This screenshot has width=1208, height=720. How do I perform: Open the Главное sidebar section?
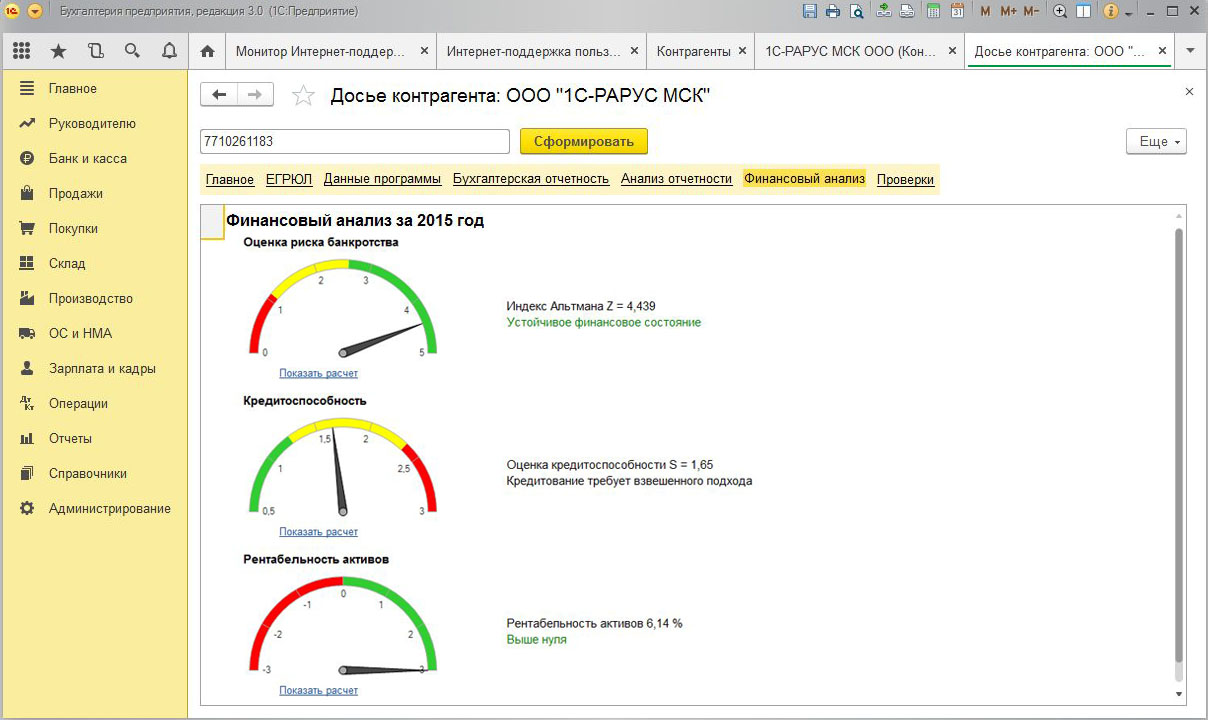[x=94, y=89]
